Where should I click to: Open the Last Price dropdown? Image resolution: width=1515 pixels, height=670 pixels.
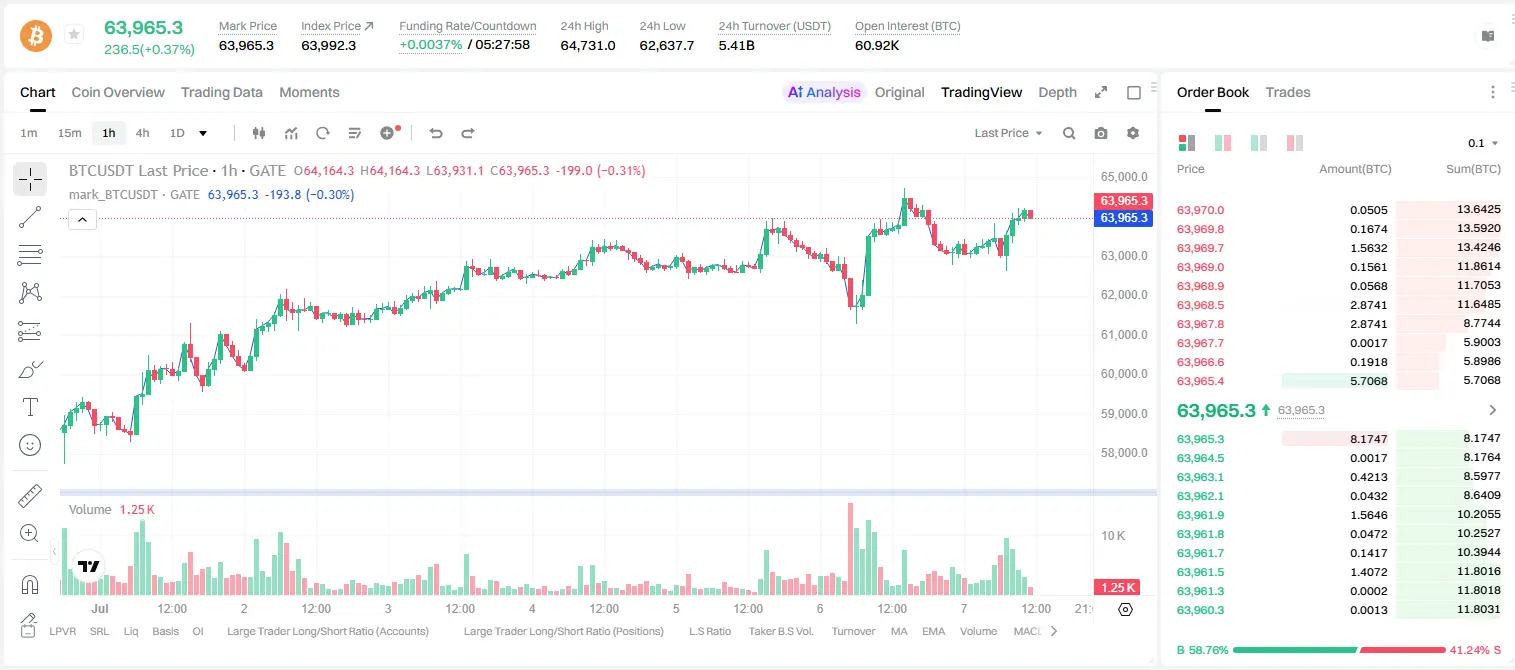[x=1008, y=133]
